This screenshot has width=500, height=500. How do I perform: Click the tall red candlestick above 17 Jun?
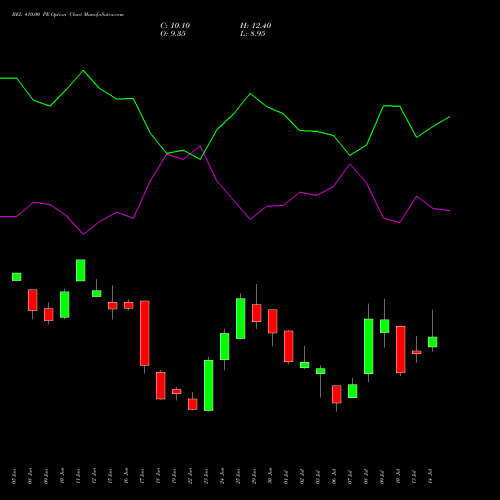pos(145,333)
